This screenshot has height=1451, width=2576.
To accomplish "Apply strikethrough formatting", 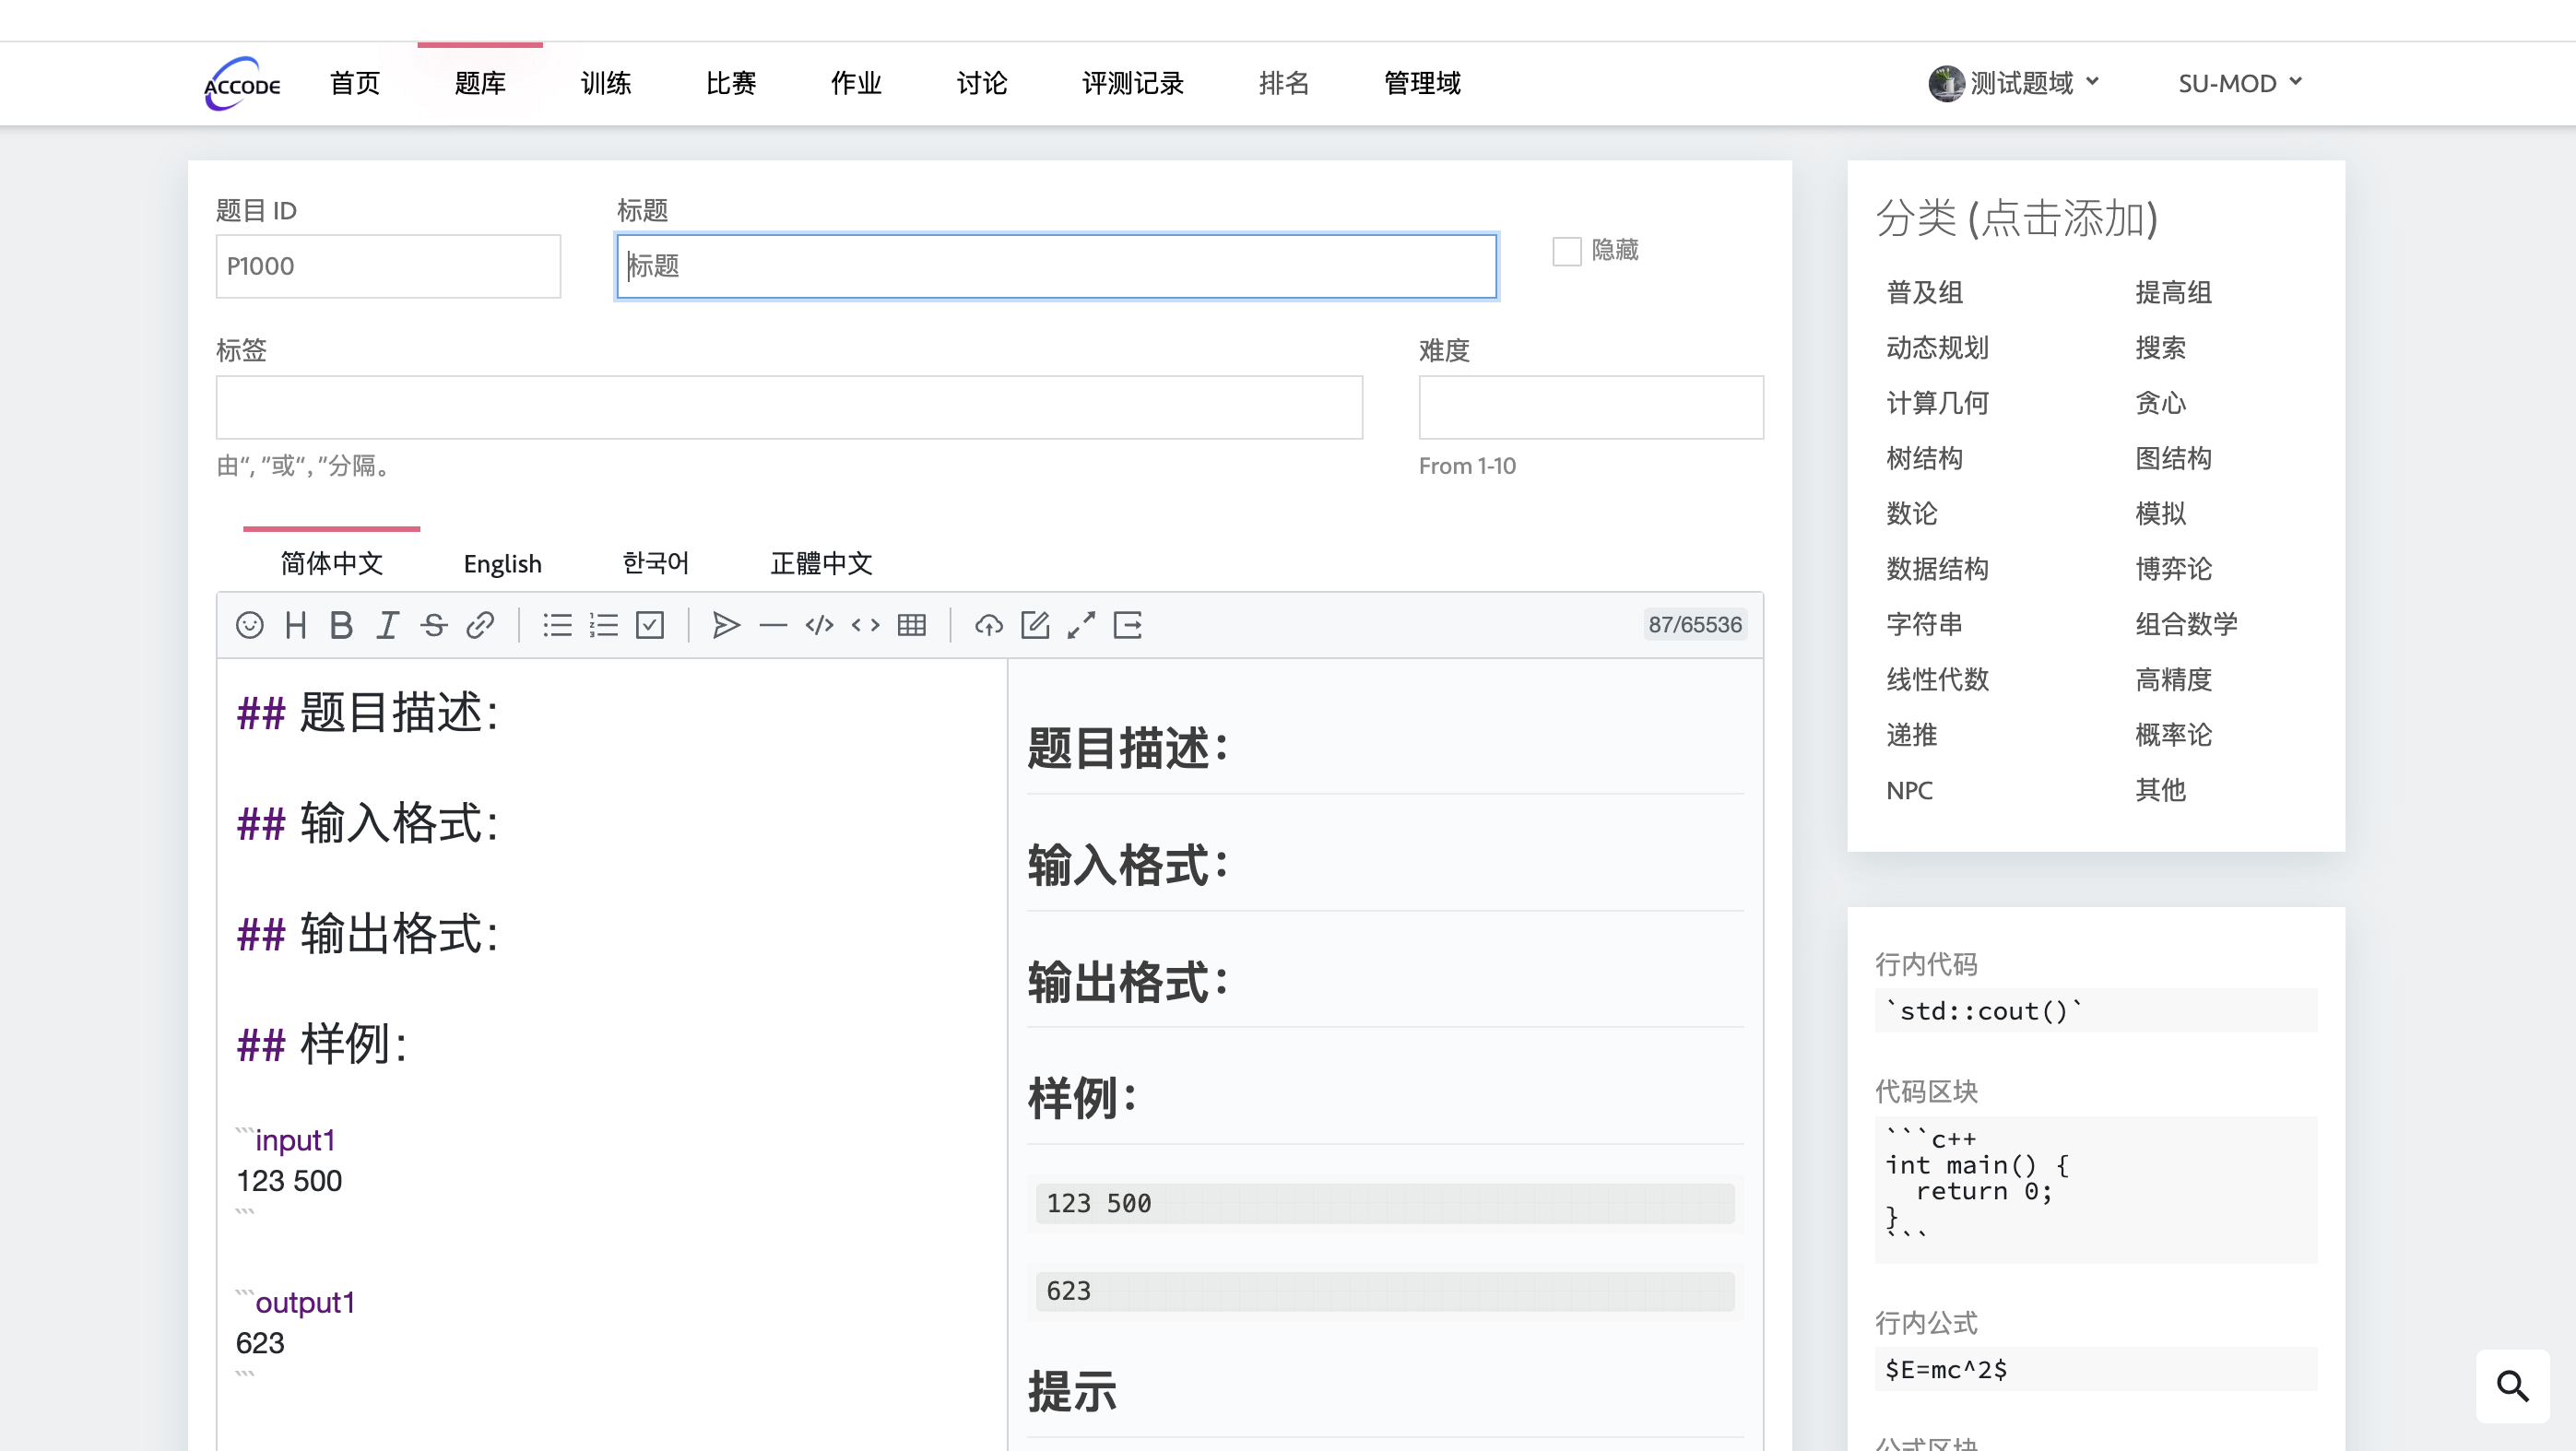I will tap(433, 625).
